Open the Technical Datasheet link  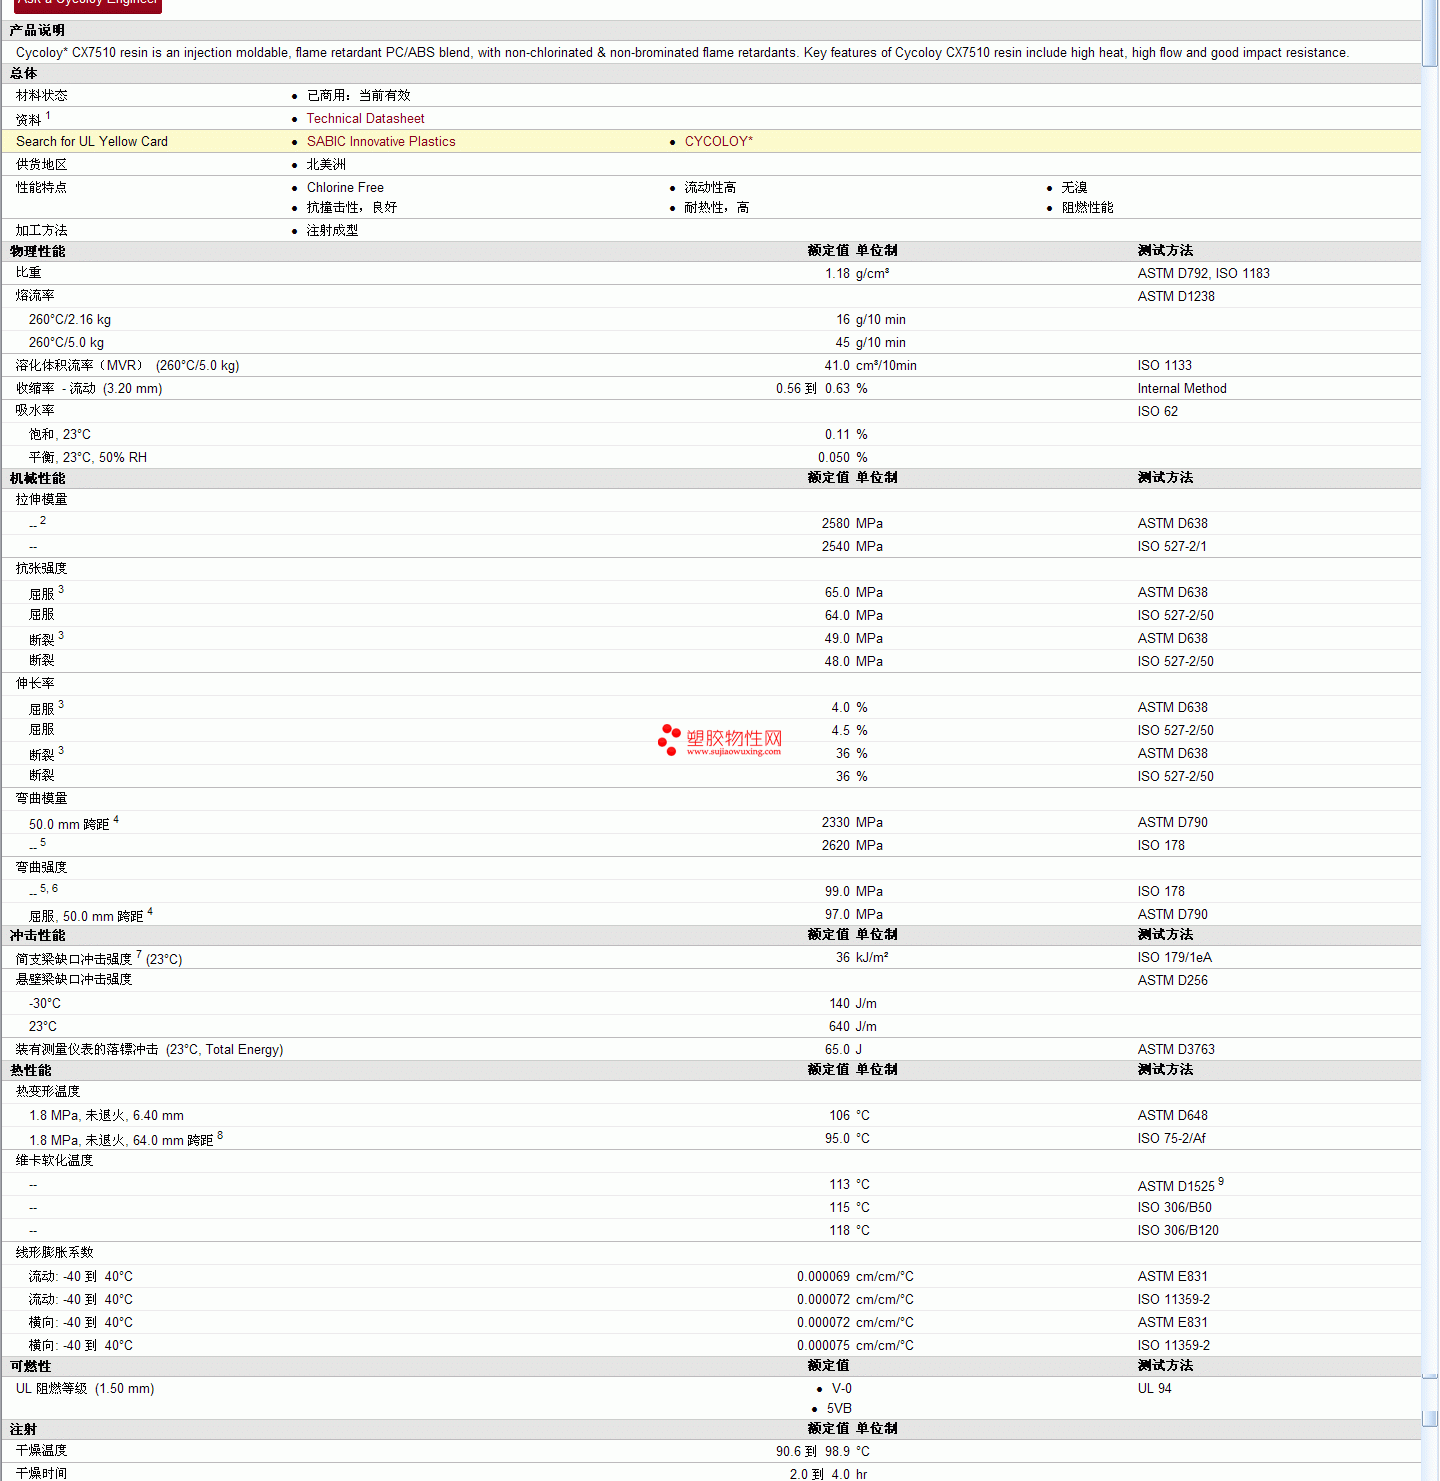(365, 118)
